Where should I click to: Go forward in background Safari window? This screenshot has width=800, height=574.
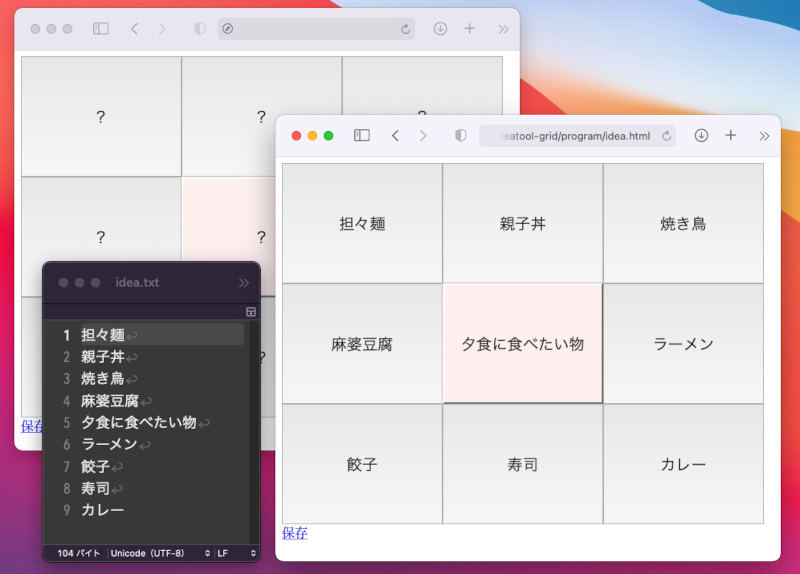[162, 29]
